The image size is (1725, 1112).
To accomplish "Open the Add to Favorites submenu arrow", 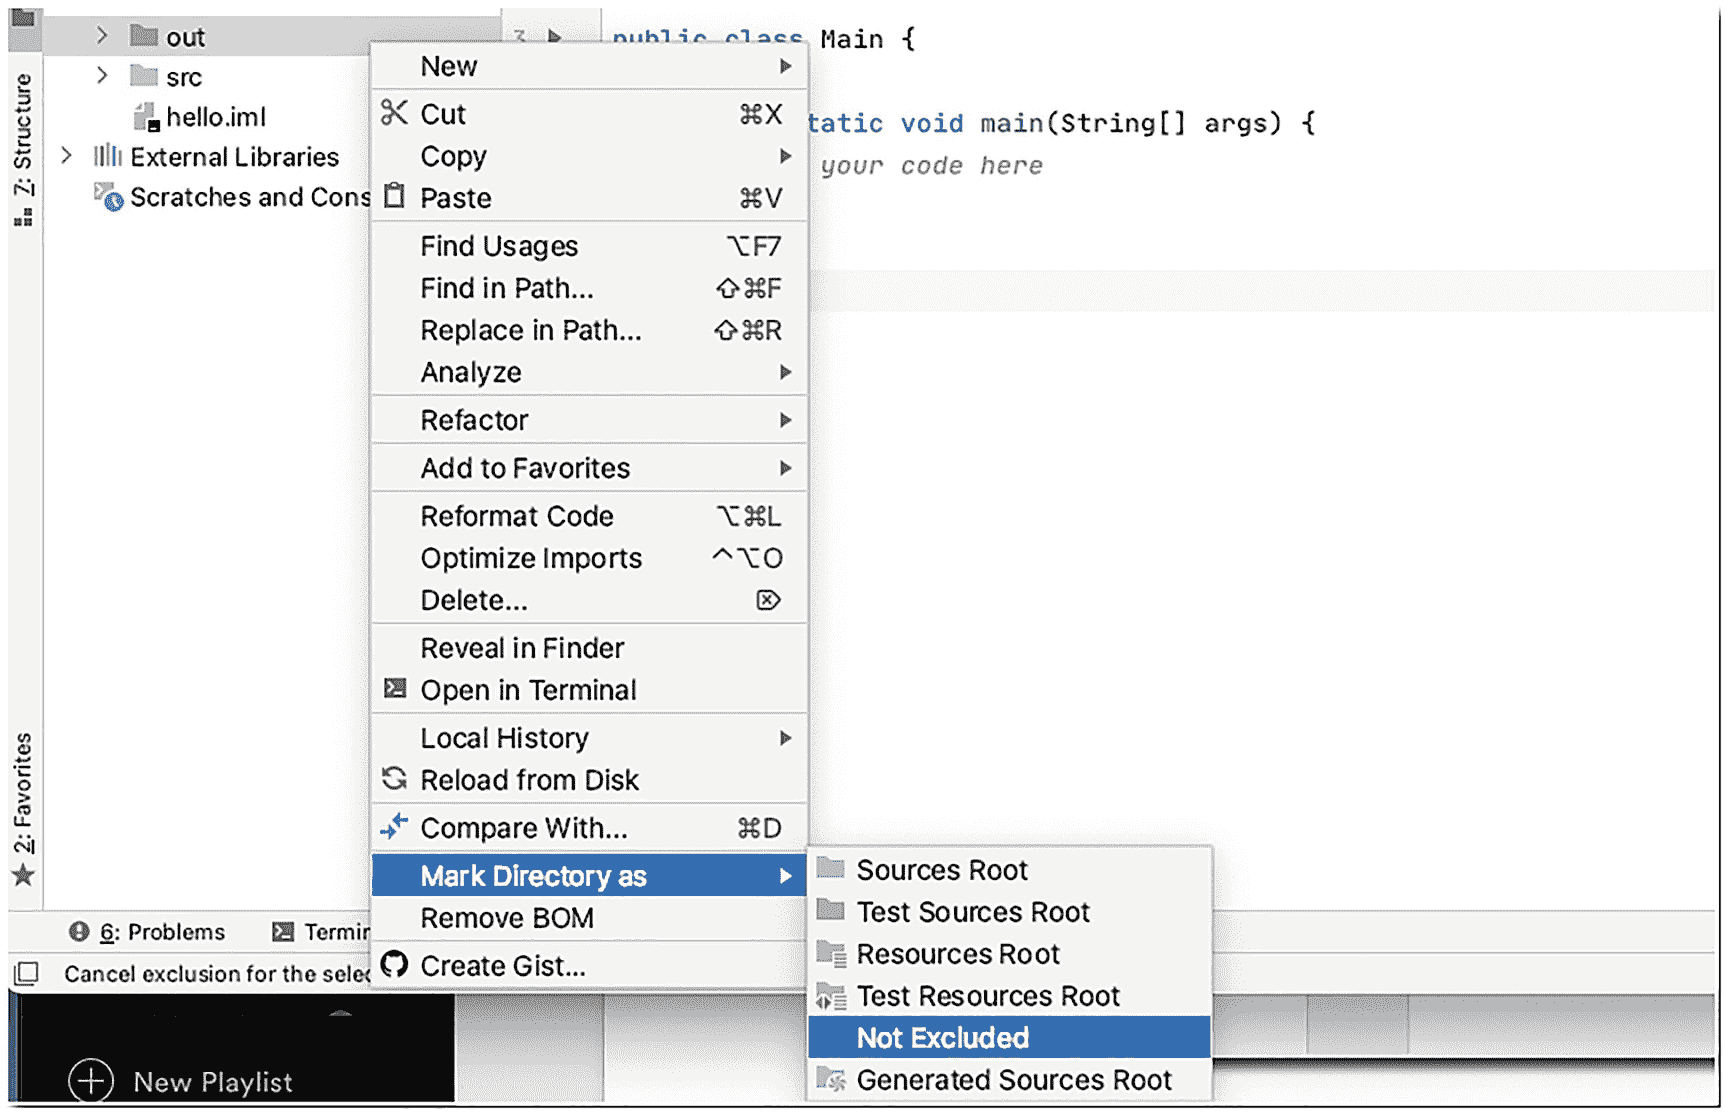I will (x=785, y=468).
